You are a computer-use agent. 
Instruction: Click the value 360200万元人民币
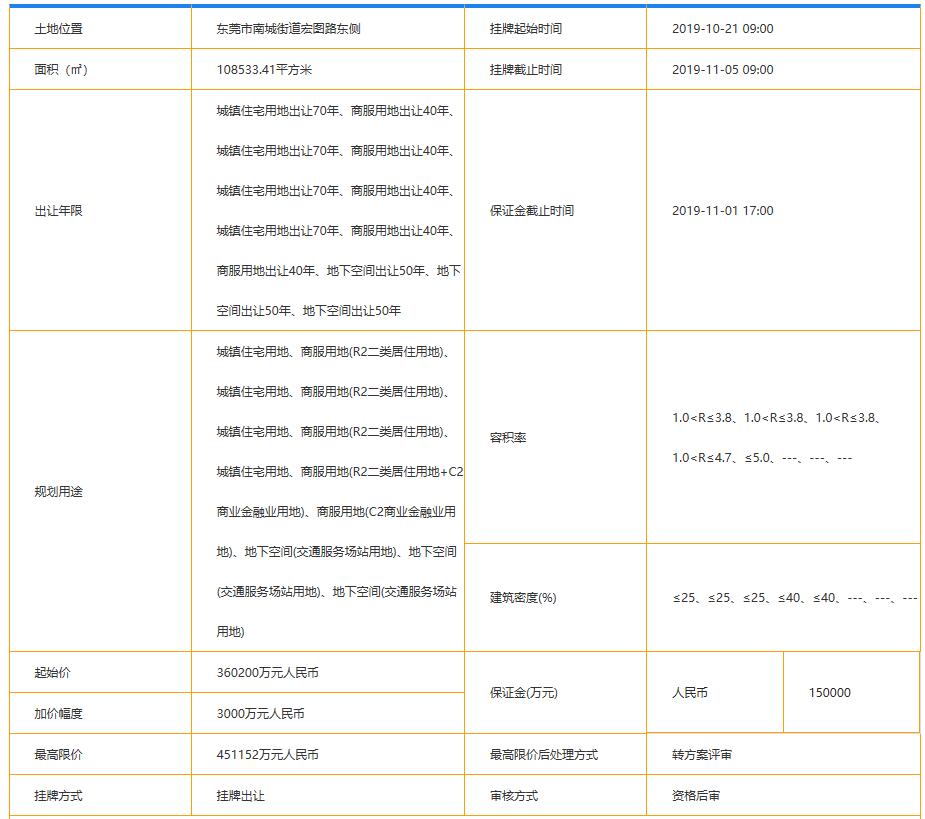pos(267,672)
